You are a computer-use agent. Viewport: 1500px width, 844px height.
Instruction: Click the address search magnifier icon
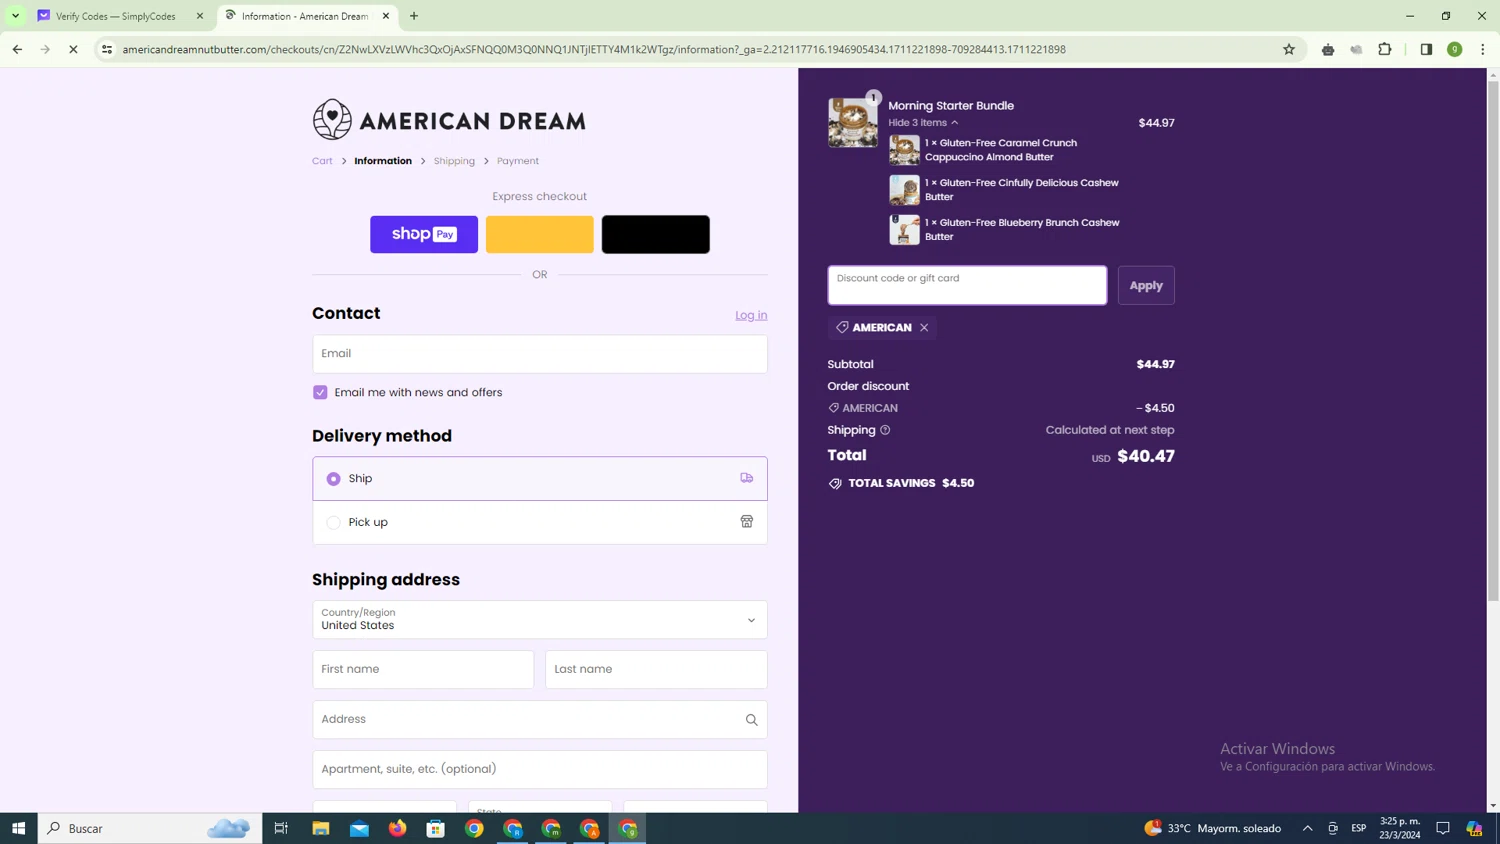[x=752, y=720]
